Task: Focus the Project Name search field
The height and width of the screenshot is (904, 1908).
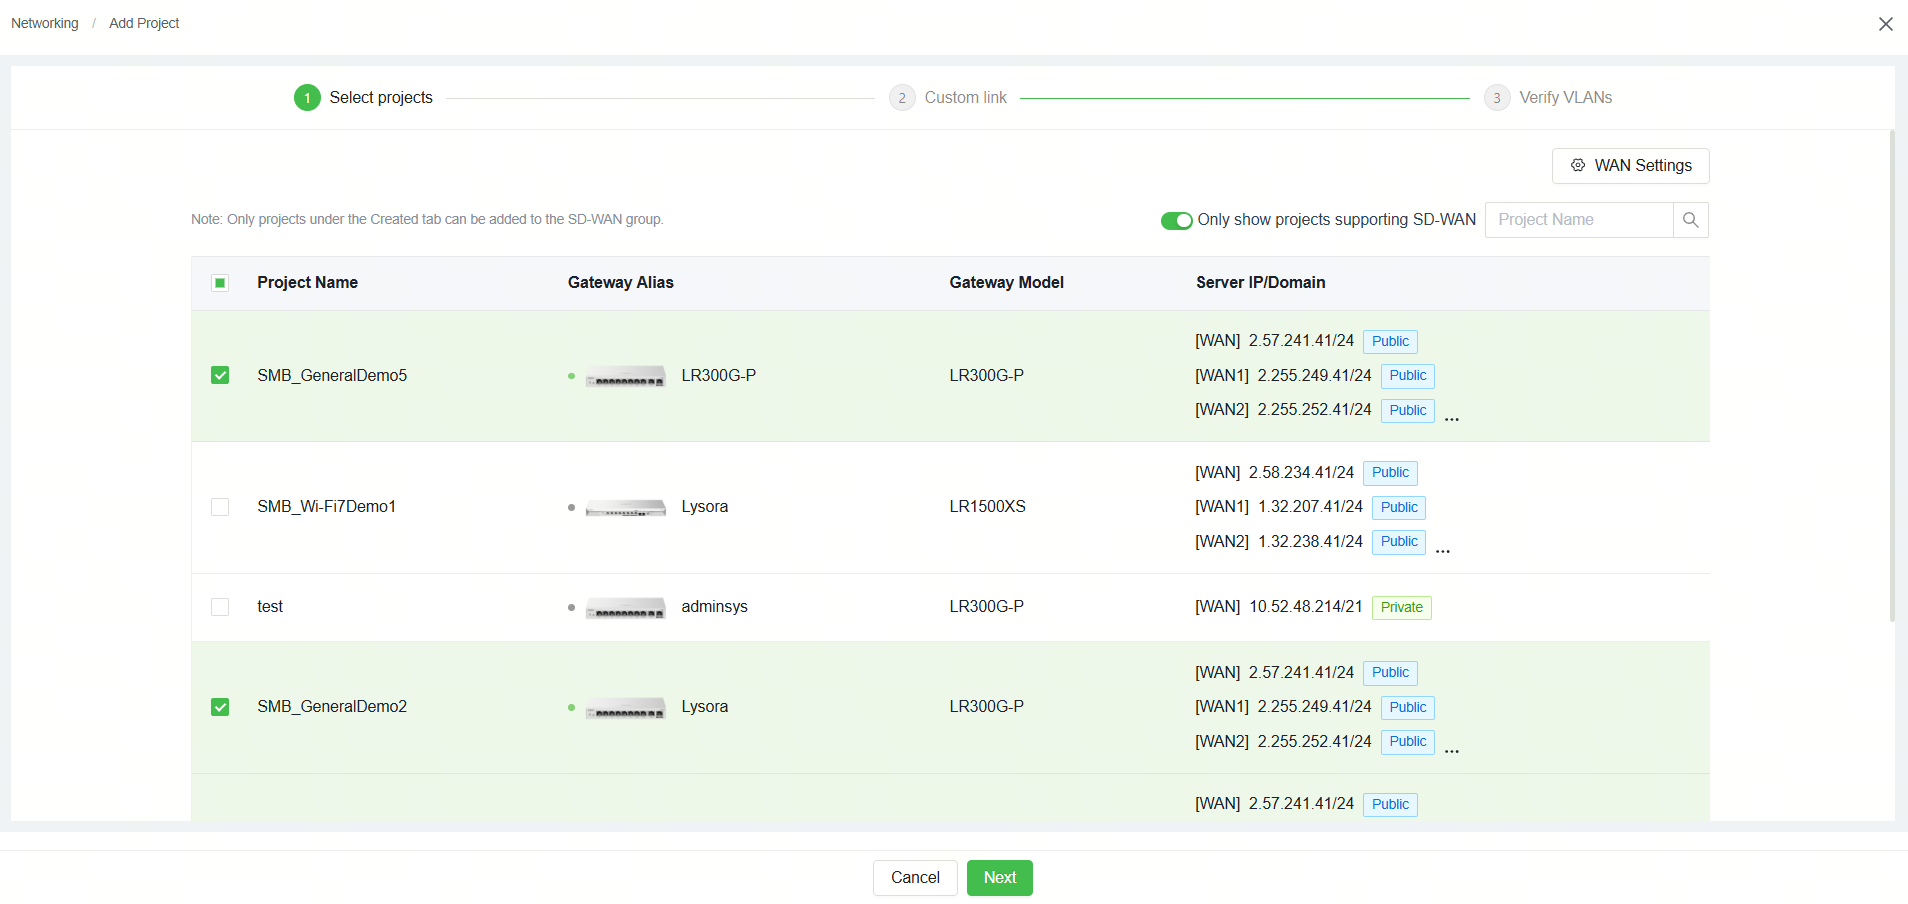Action: [1579, 220]
